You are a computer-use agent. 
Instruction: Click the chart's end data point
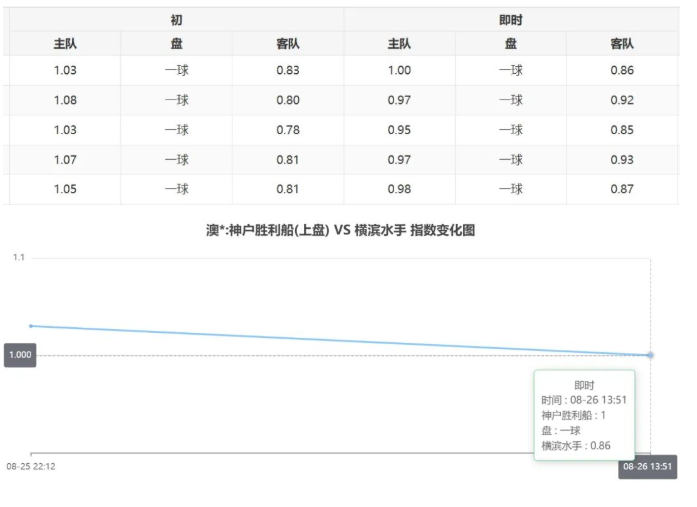pos(650,355)
